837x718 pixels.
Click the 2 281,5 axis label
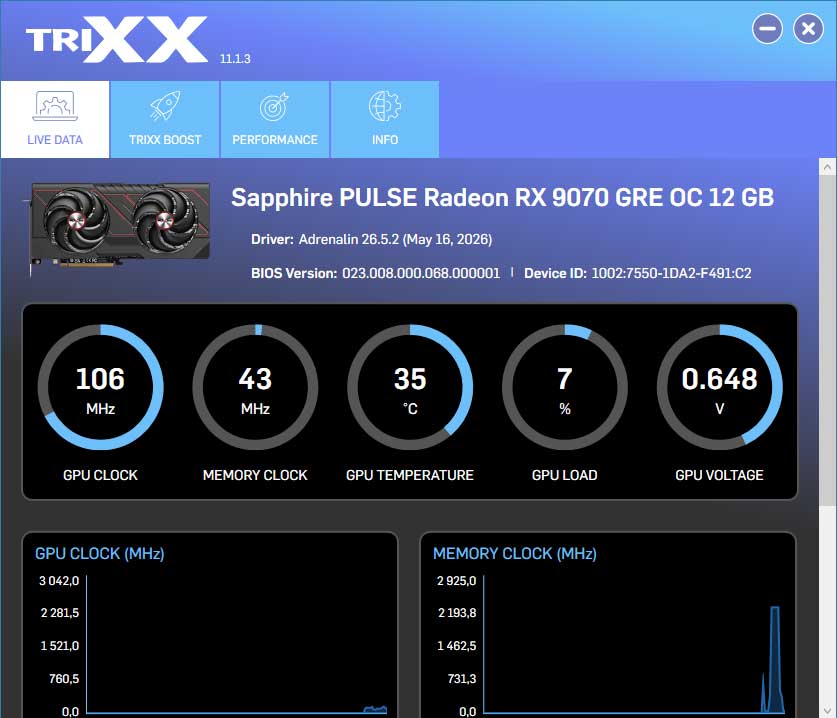tap(59, 613)
